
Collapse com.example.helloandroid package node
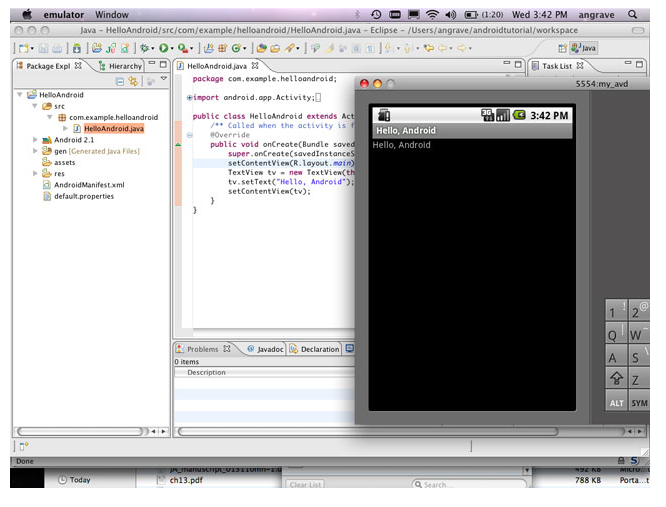point(50,117)
